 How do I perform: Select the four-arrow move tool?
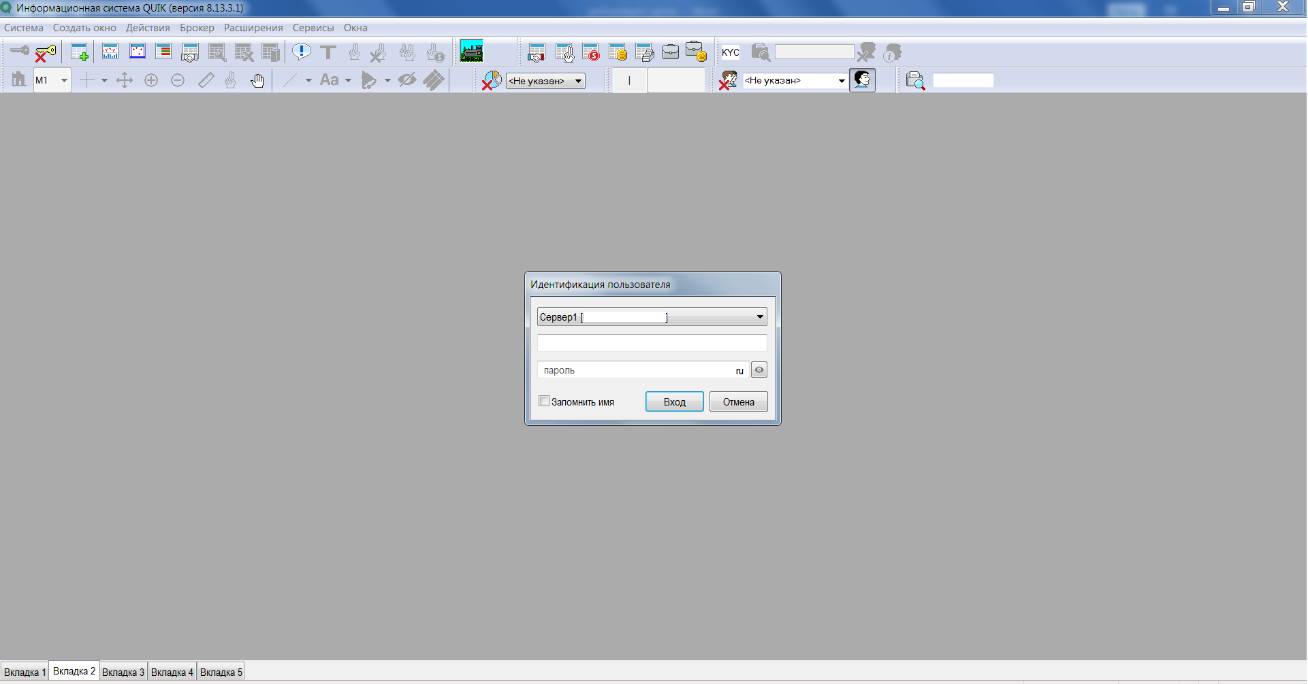point(124,80)
